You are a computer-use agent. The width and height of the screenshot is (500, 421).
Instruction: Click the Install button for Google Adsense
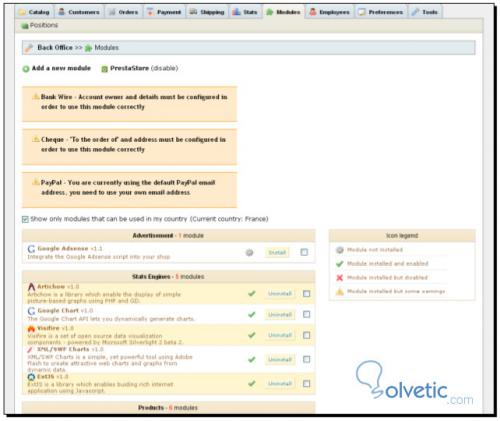click(x=277, y=253)
